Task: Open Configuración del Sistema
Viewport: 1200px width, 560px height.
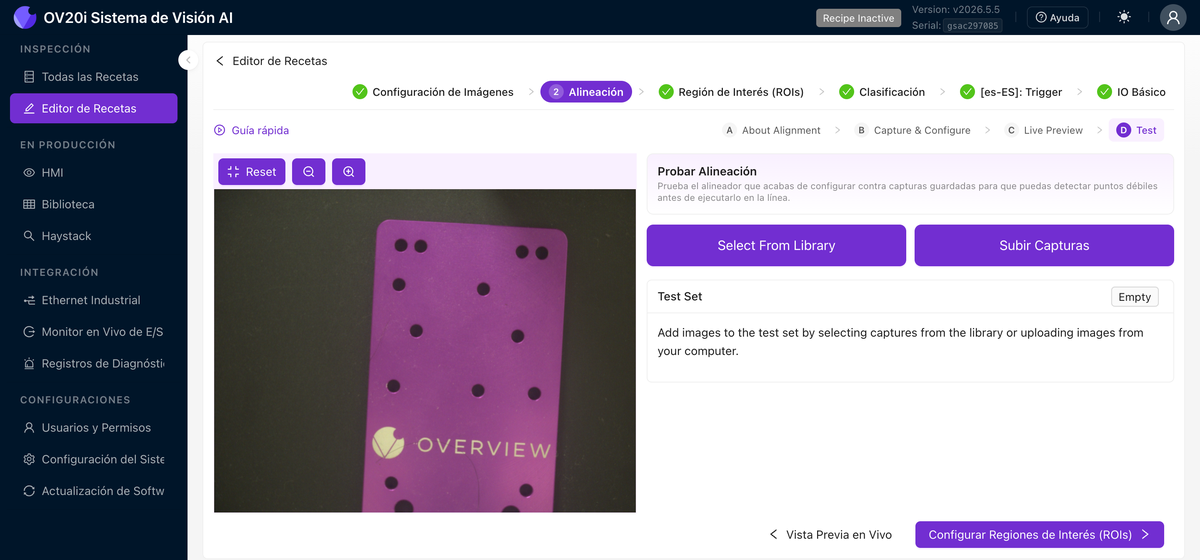Action: coord(94,460)
